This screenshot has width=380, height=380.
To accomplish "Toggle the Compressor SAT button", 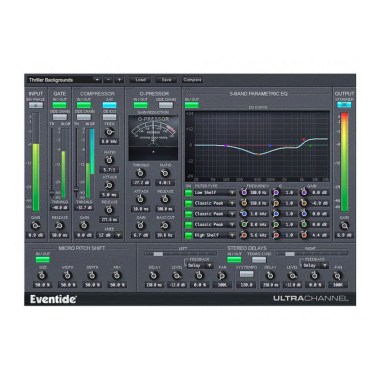I will tap(109, 105).
